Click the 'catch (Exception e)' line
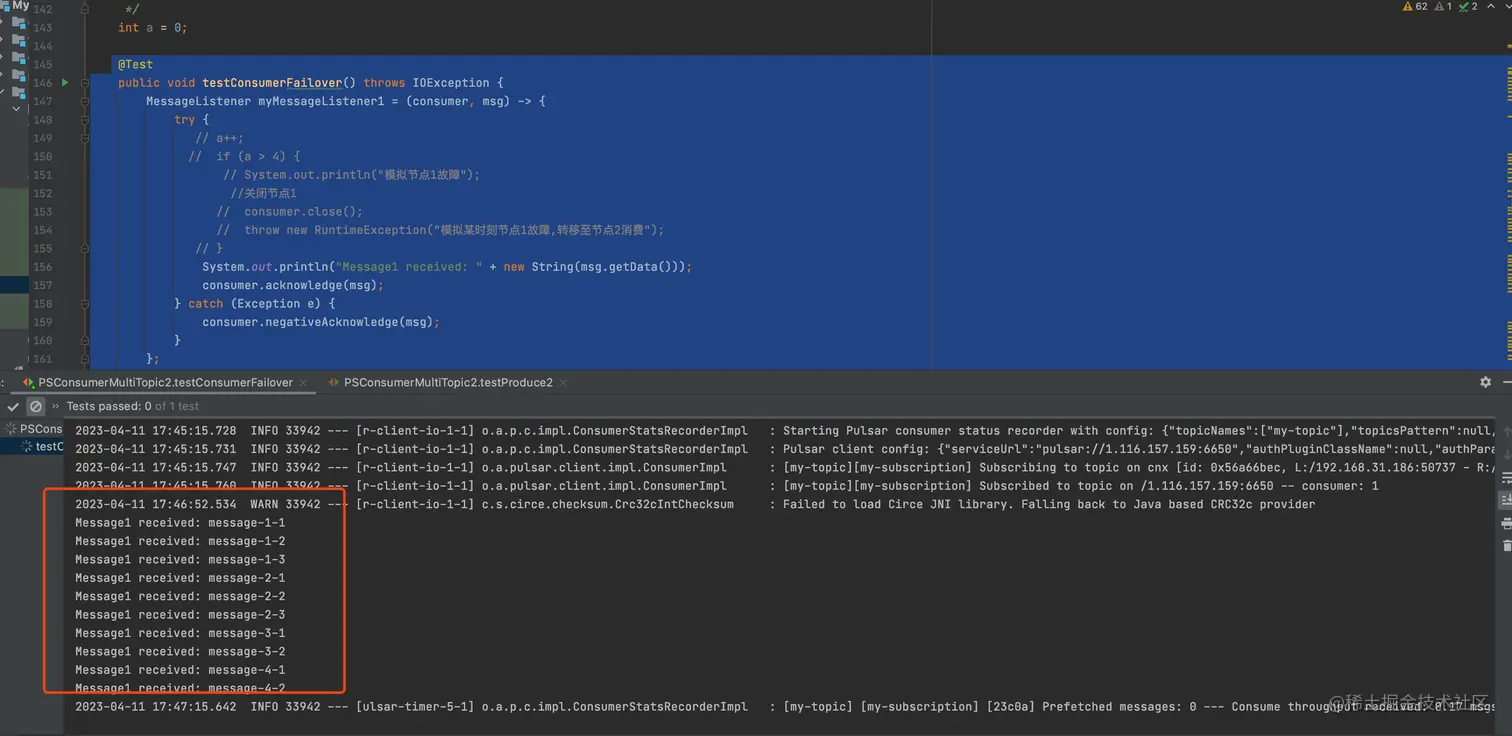 (x=255, y=304)
